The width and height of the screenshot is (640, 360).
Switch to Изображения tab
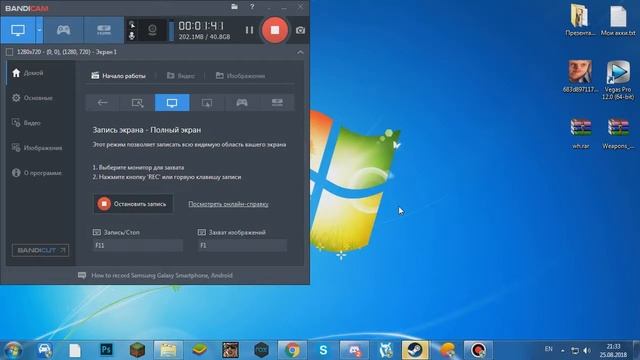click(240, 76)
